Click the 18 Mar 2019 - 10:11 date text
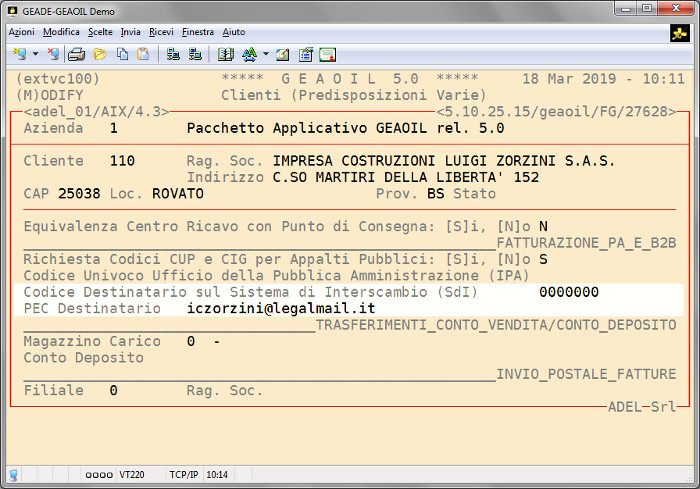700x489 pixels. pos(604,79)
